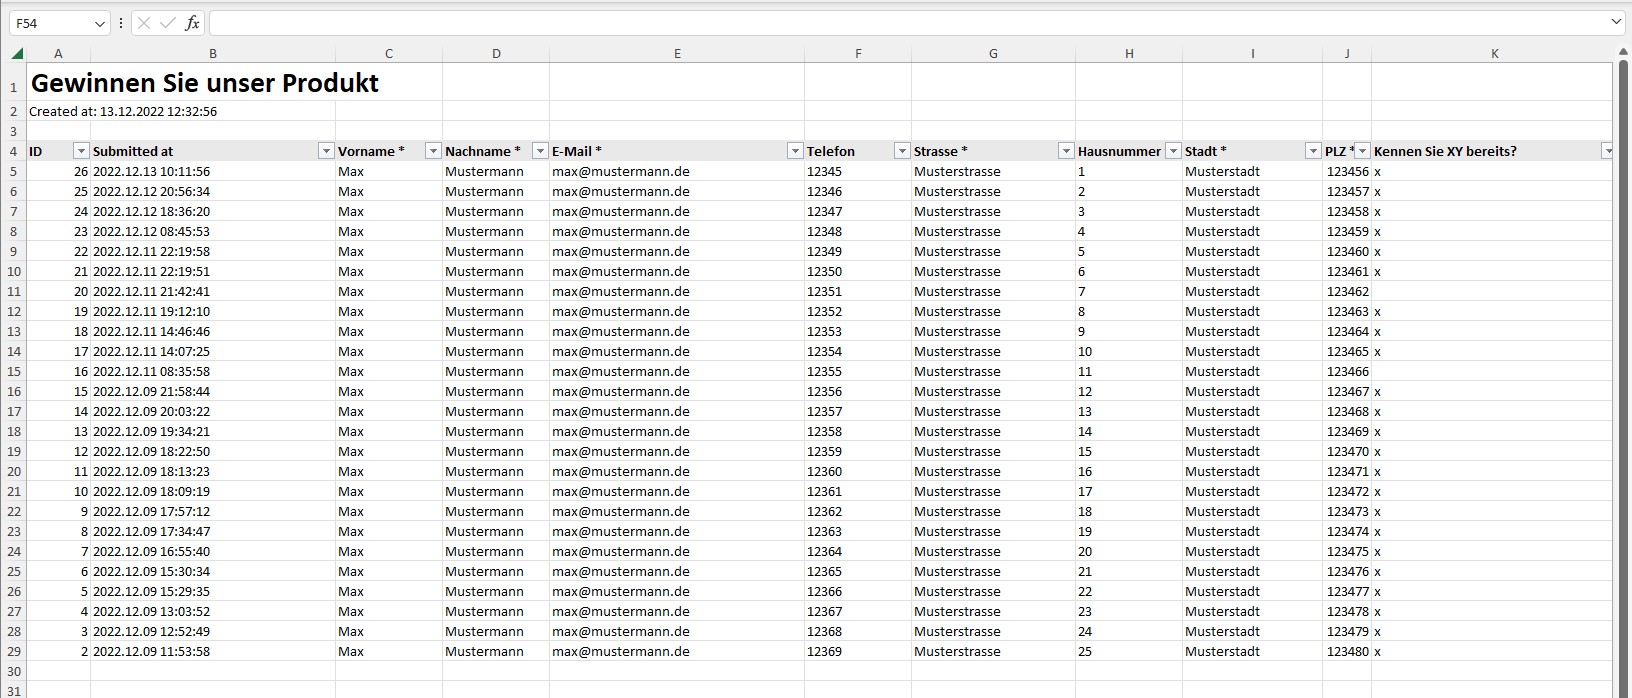Open the Stadt filter dropdown
Screen dimensions: 1632x698
1313,151
